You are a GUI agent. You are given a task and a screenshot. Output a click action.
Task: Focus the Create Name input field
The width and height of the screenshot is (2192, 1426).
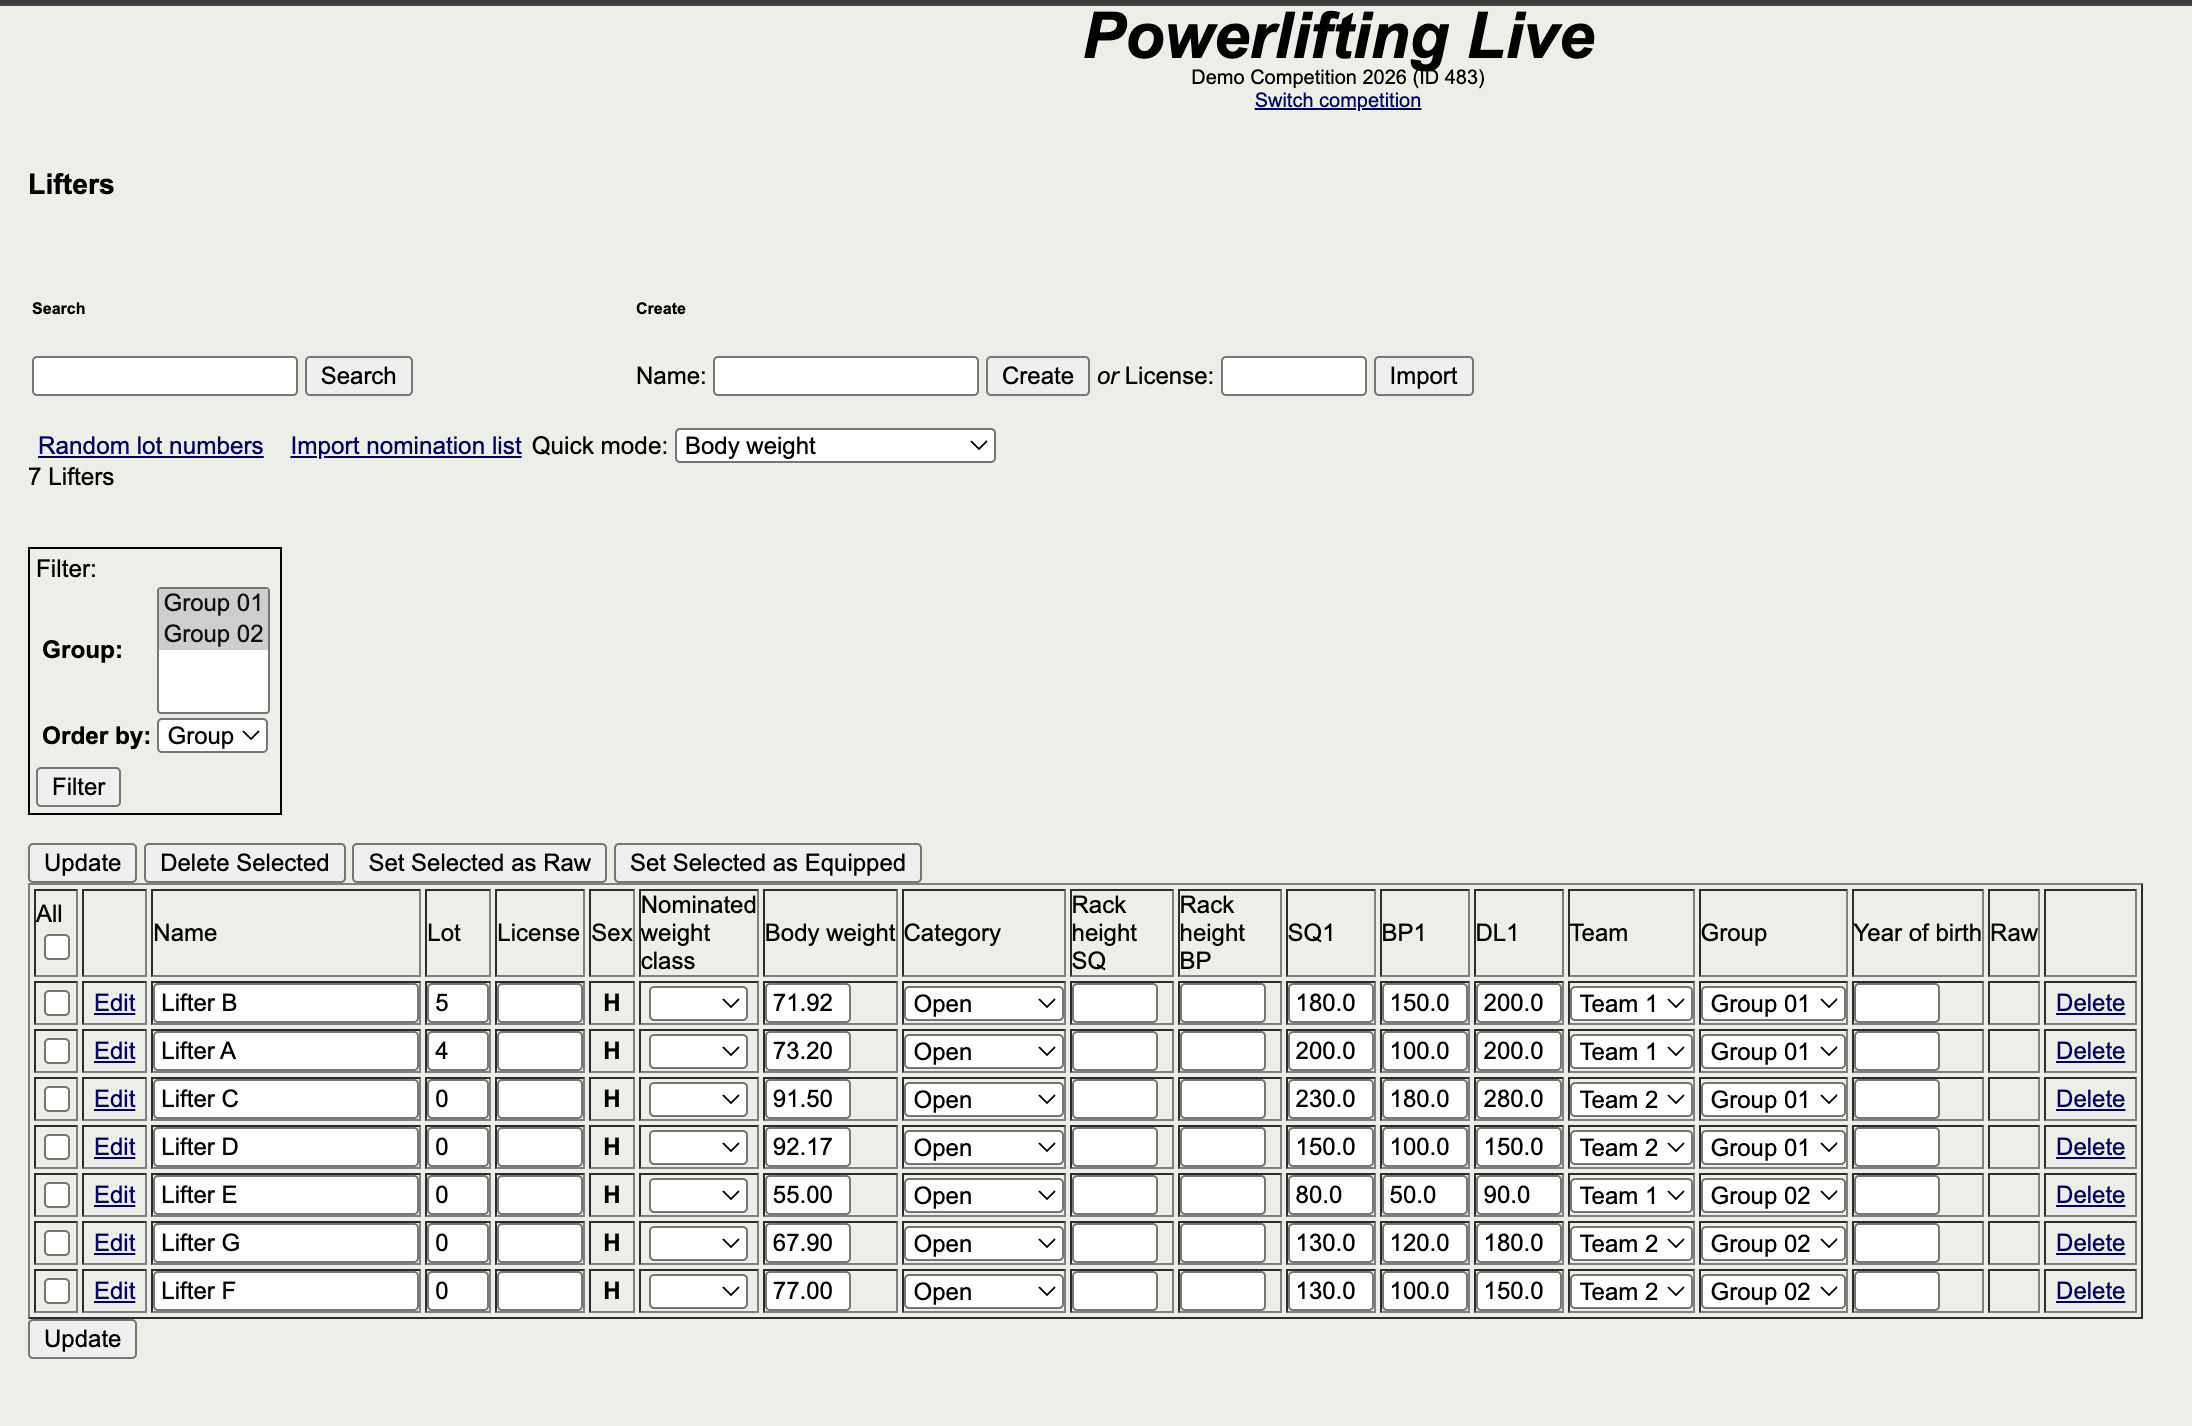pos(846,376)
